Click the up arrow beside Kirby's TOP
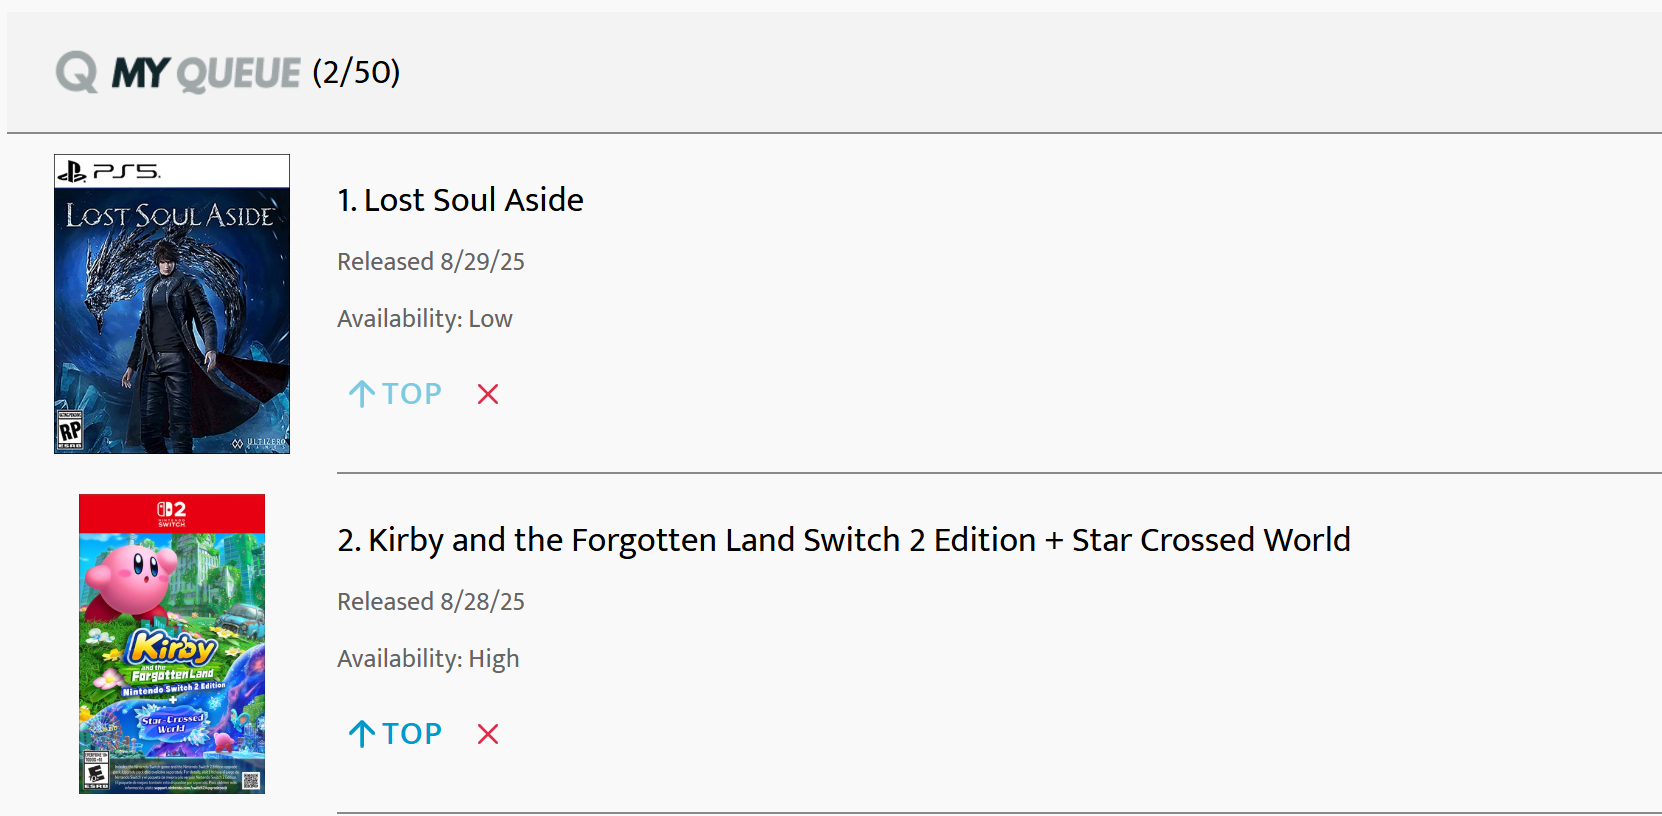Viewport: 1662px width, 816px height. pyautogui.click(x=361, y=734)
